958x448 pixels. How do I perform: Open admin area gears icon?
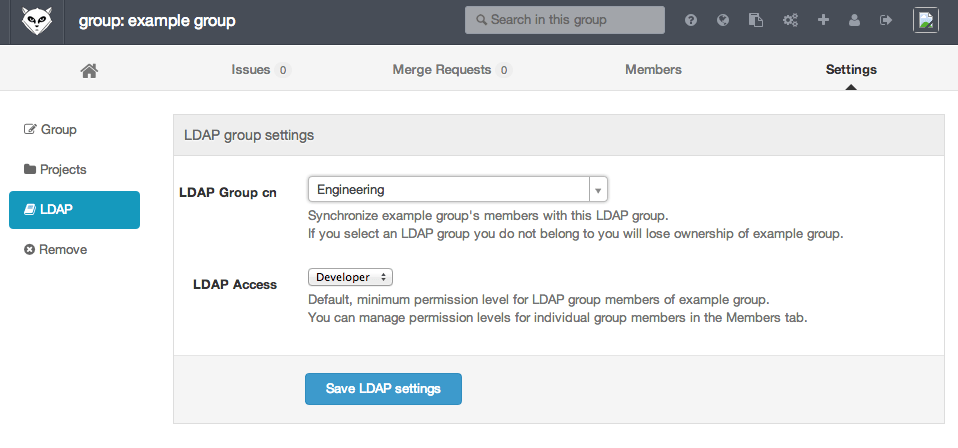(790, 20)
